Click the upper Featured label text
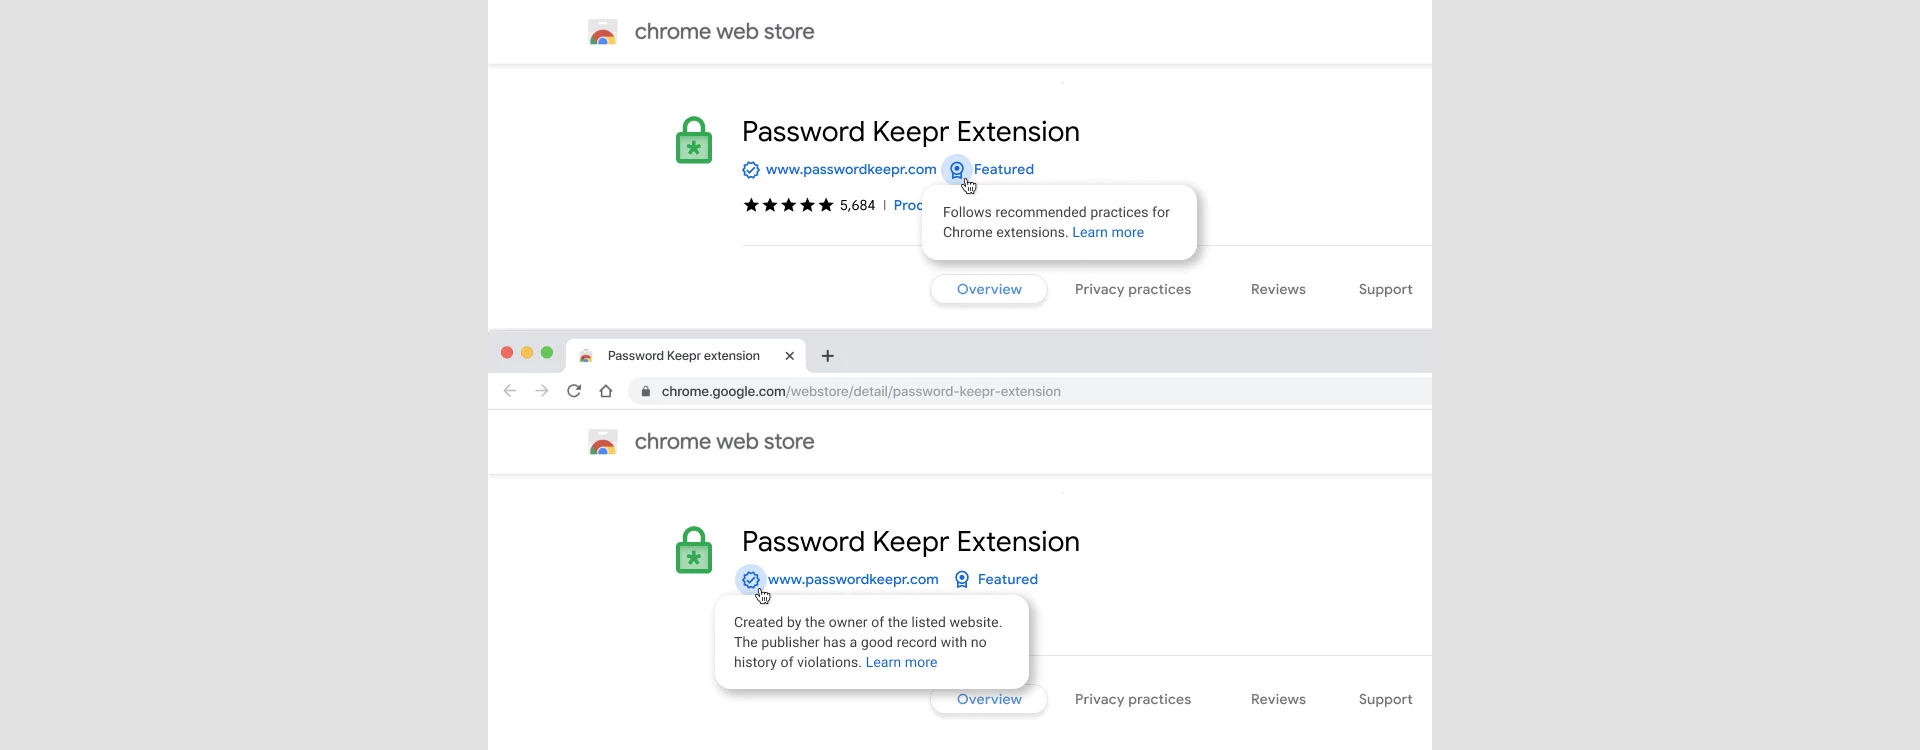Screen dimensions: 1920x750 (1004, 170)
